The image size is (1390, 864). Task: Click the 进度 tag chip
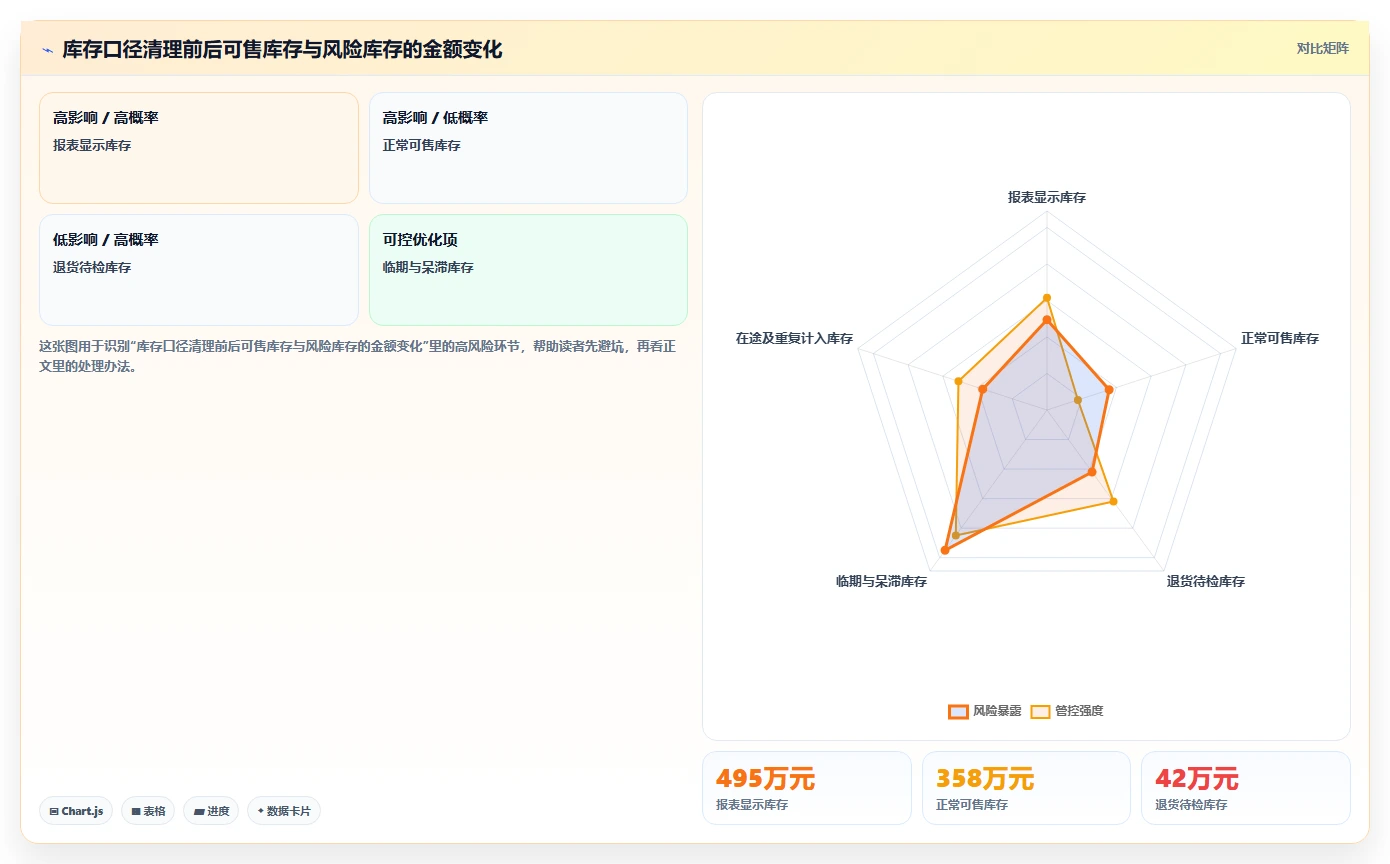tap(211, 811)
